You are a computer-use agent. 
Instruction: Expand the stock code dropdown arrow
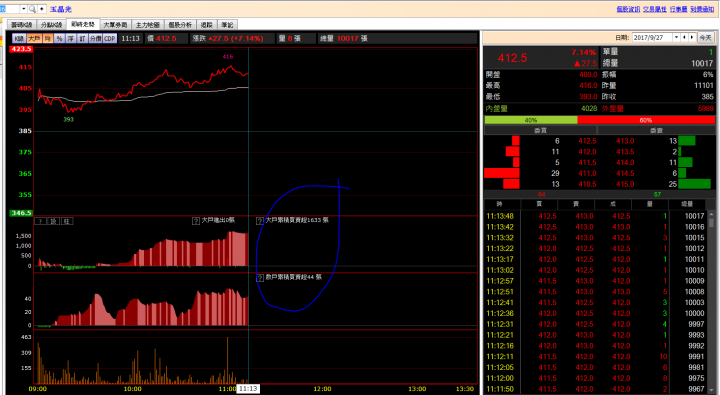pyautogui.click(x=23, y=9)
